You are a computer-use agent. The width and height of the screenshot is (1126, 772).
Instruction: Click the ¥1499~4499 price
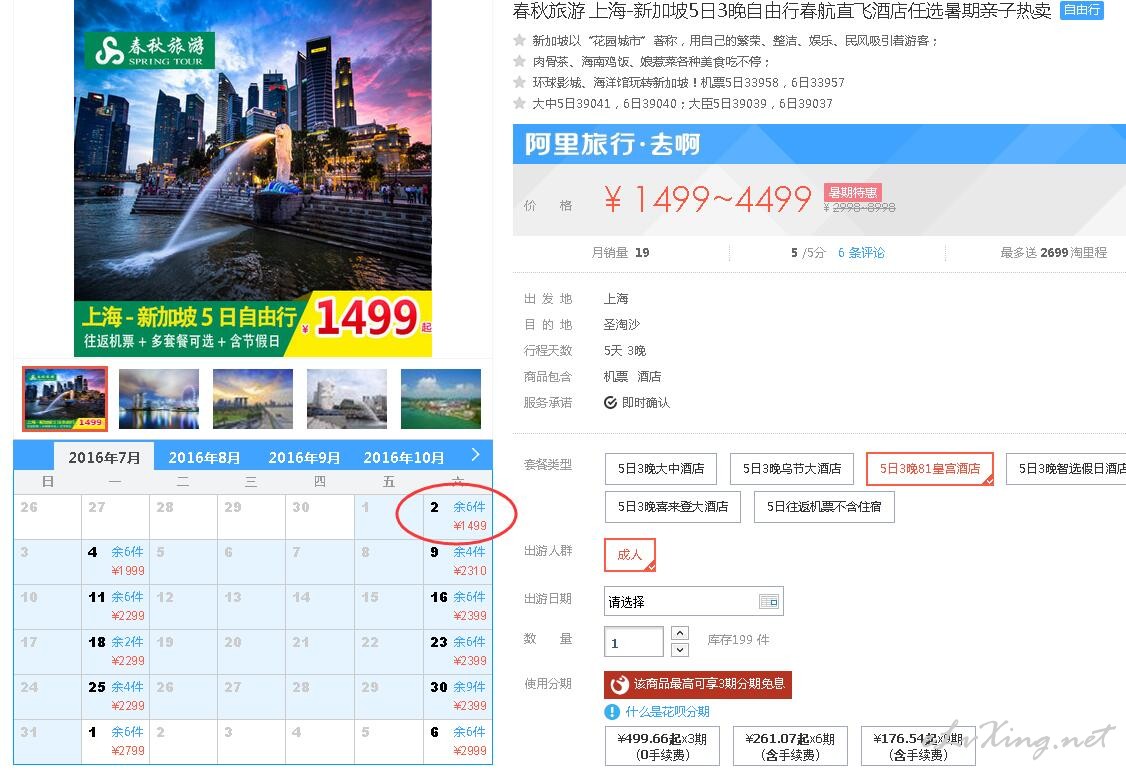click(x=708, y=199)
